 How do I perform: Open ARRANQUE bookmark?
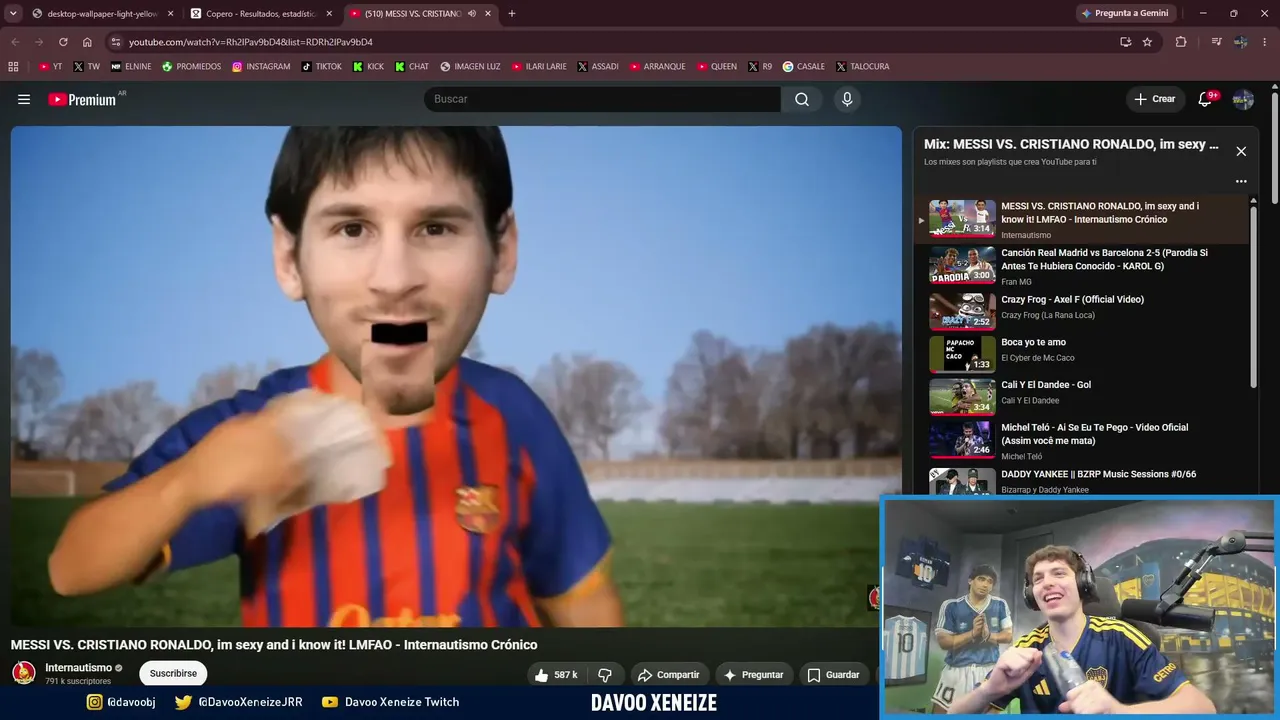pos(657,67)
